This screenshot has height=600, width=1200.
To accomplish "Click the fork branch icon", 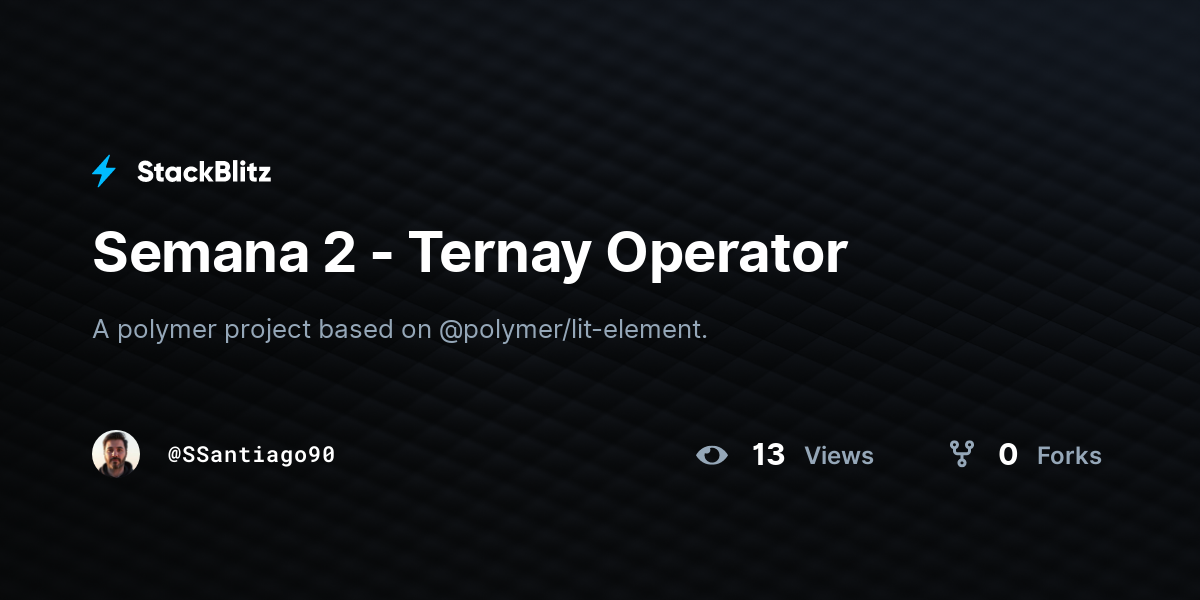I will (x=961, y=455).
